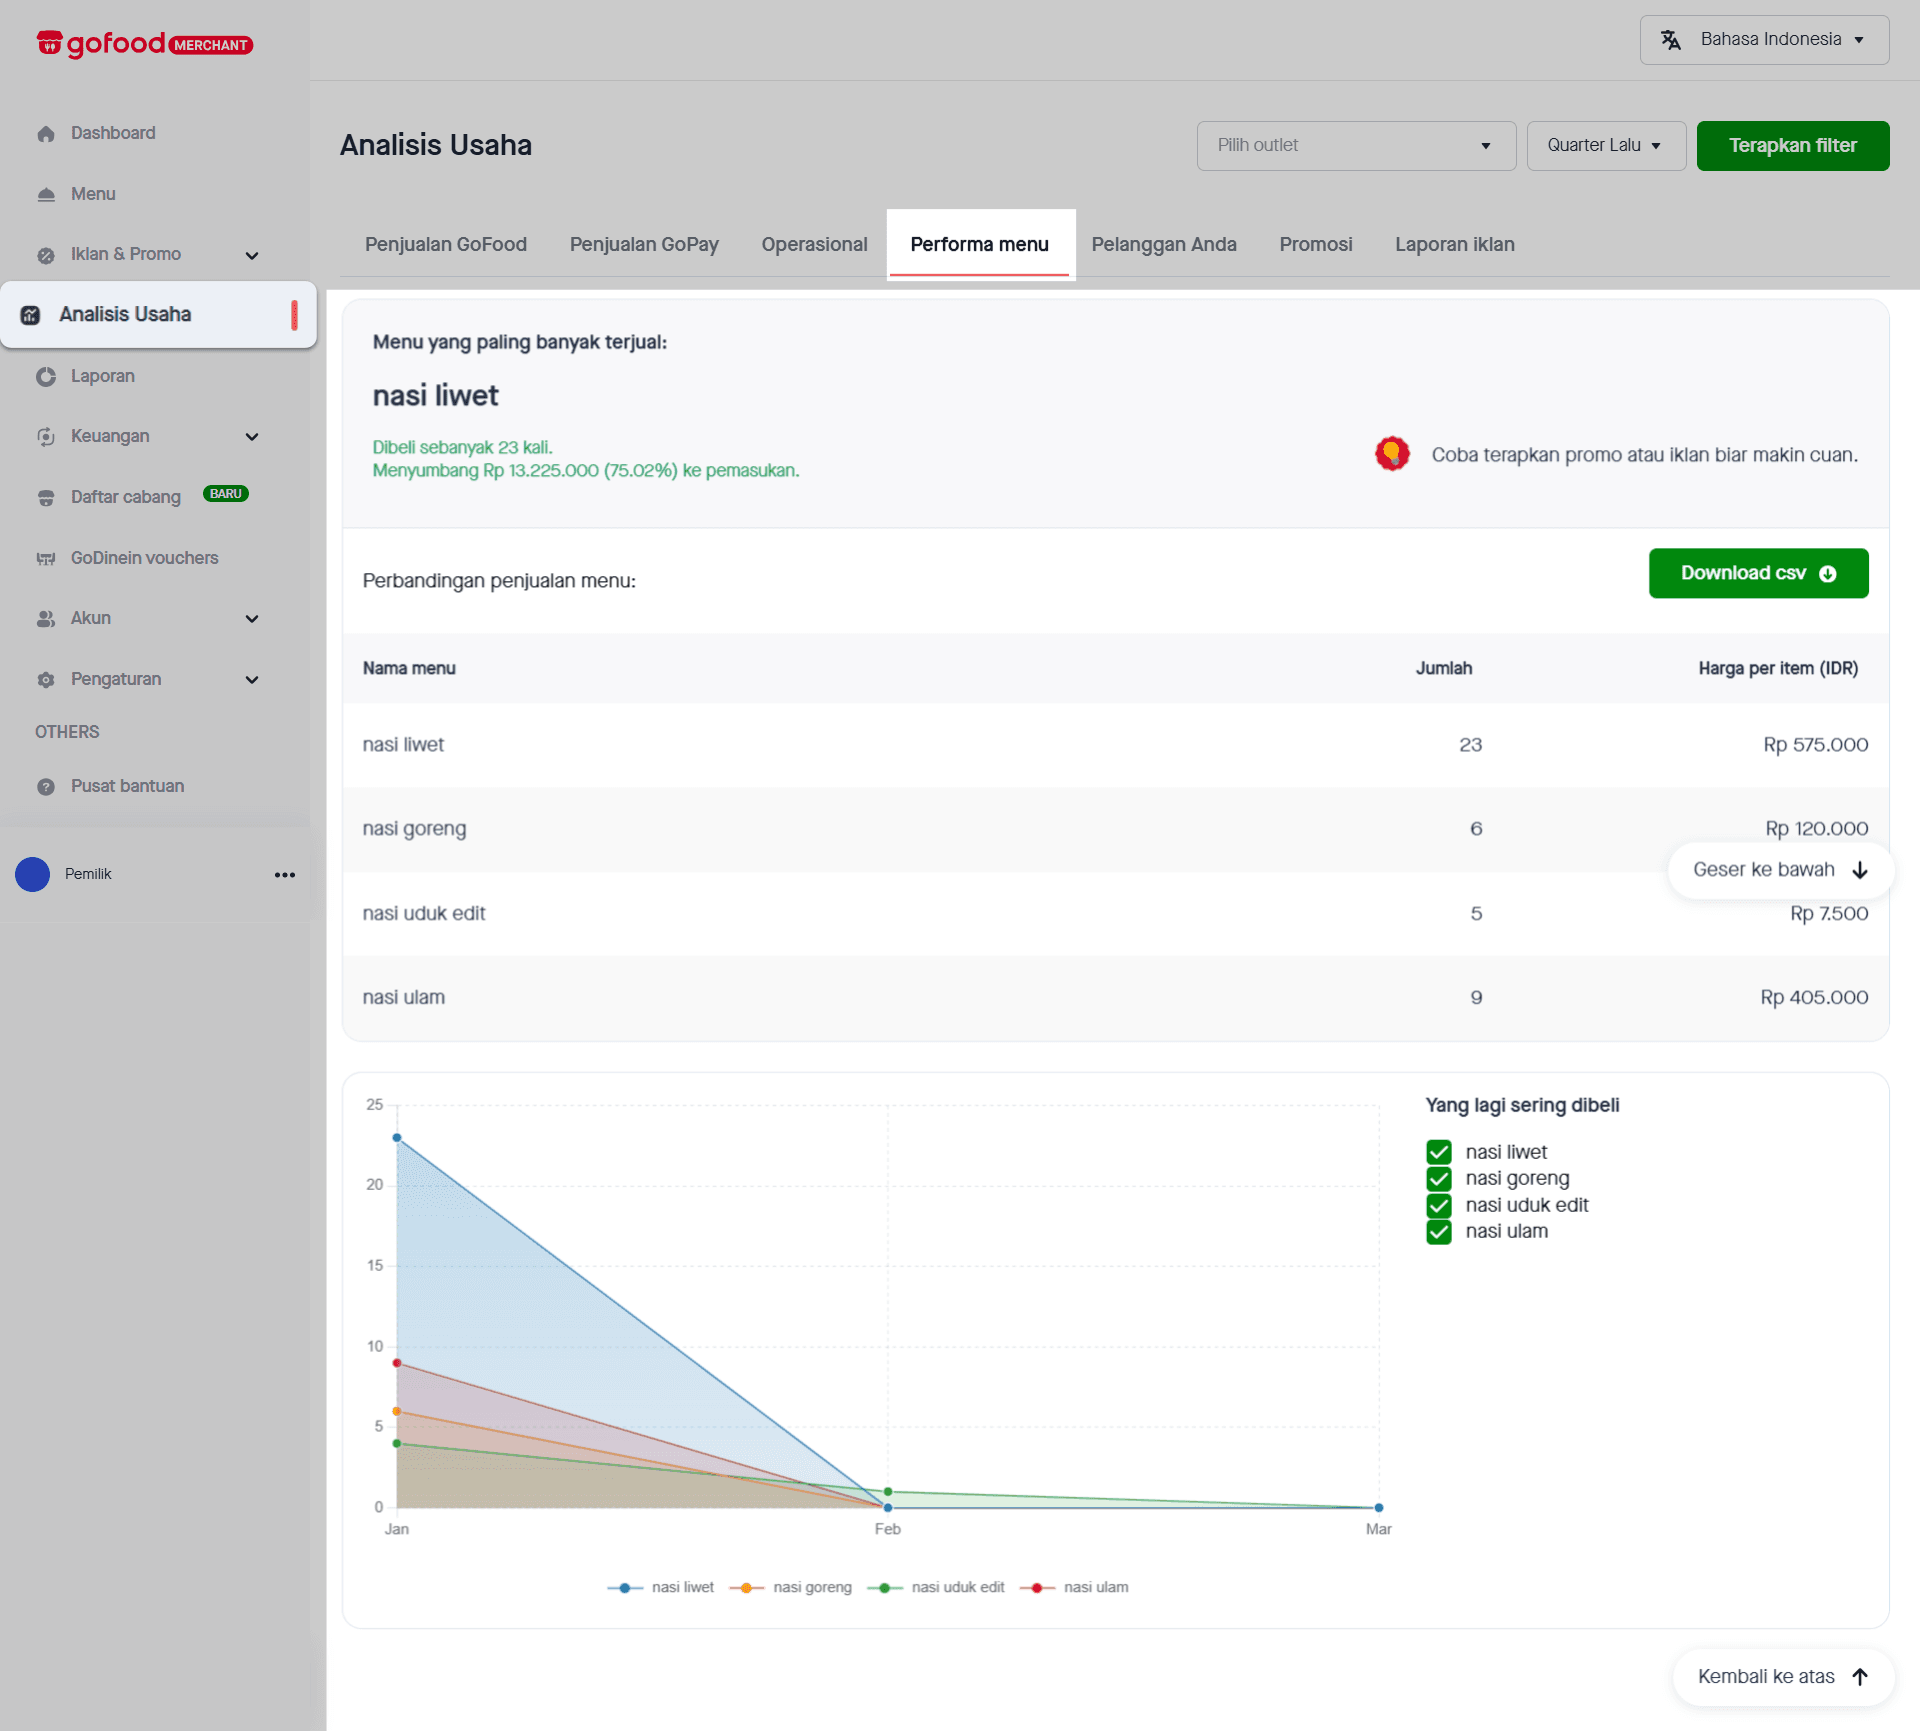The image size is (1920, 1731).
Task: Click the Harga per item (IDR) header
Action: click(1778, 669)
